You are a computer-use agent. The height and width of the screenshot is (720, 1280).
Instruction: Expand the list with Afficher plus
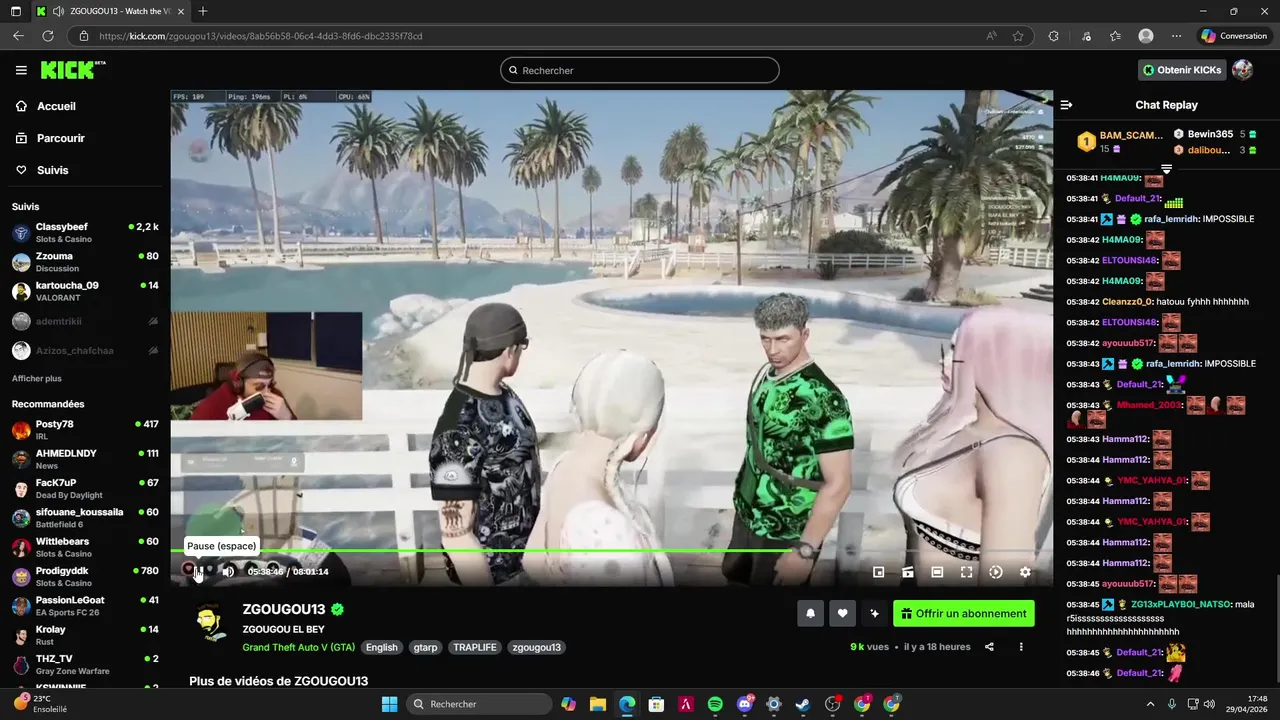coord(37,379)
